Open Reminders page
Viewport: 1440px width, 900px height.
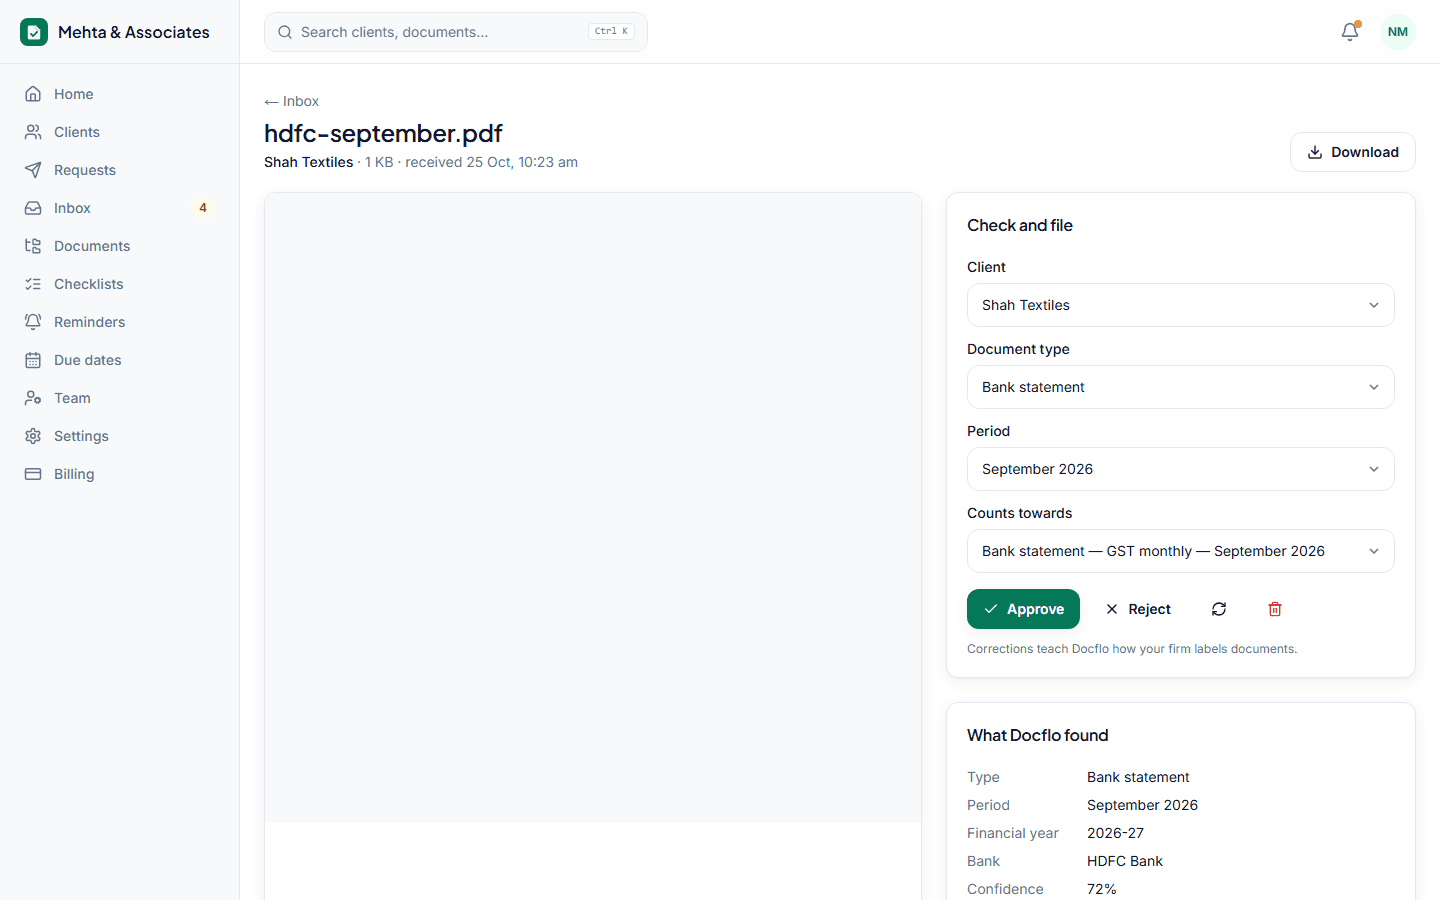tap(120, 322)
